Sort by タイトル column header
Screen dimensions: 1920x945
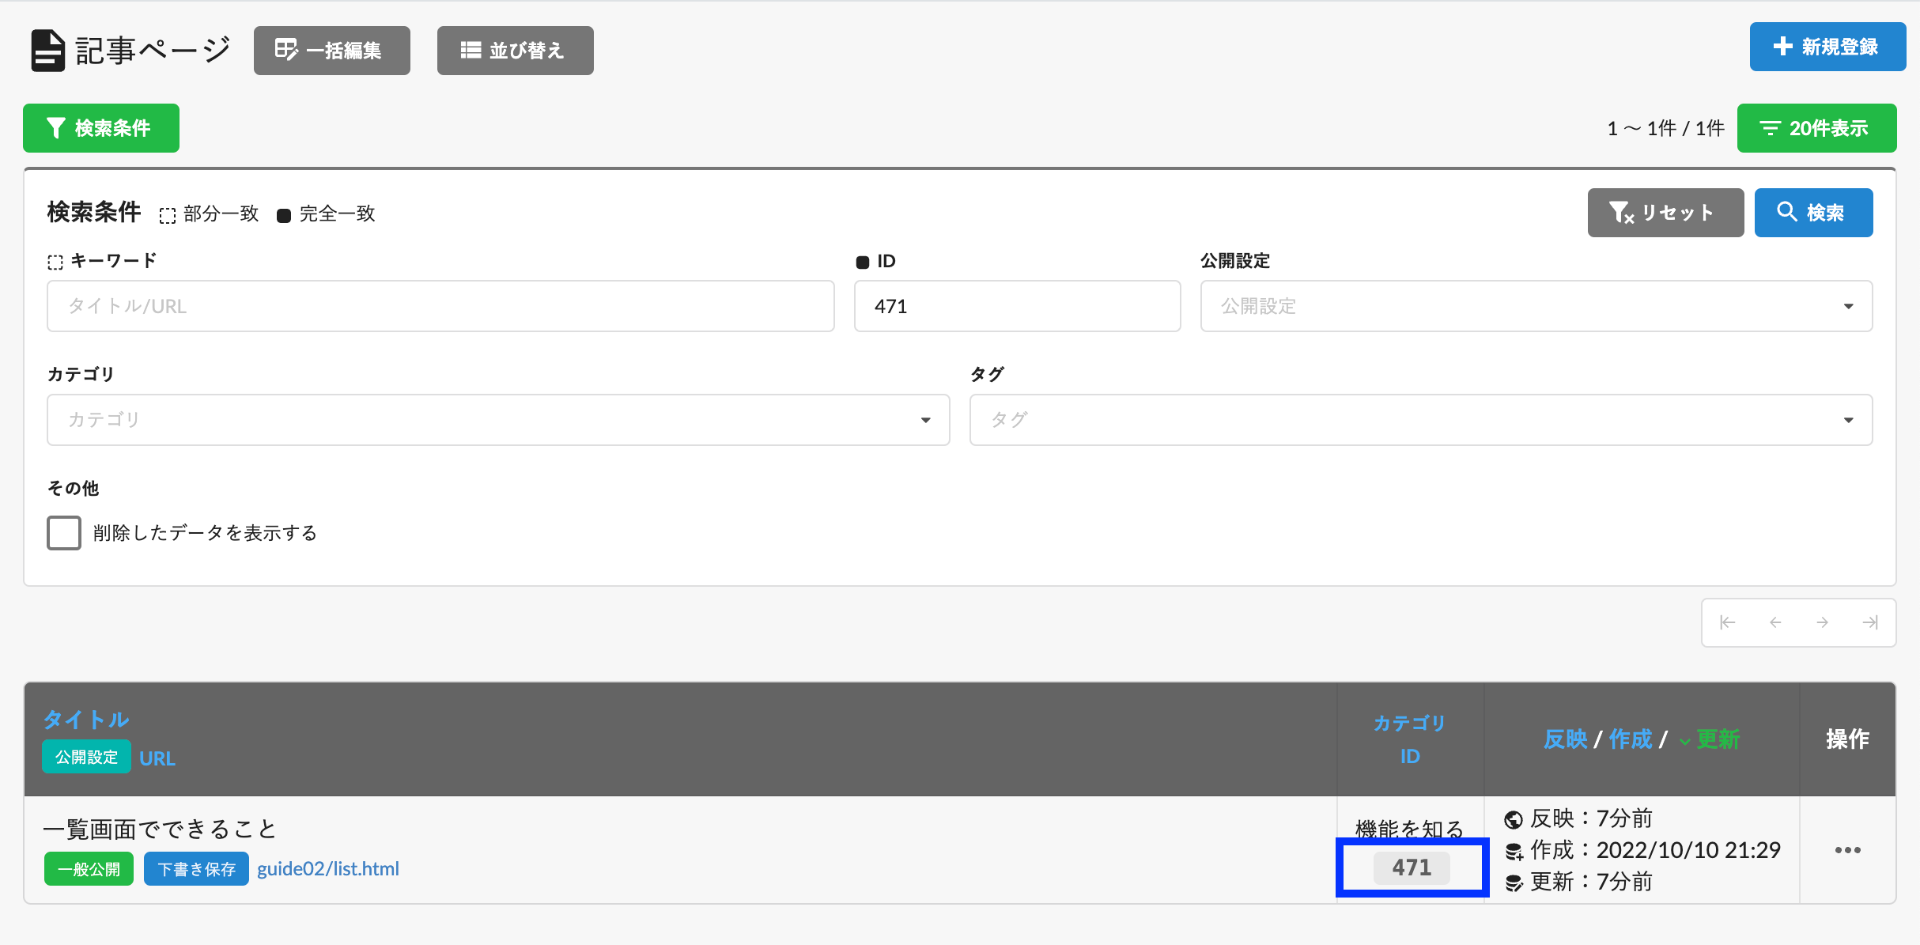(x=86, y=719)
